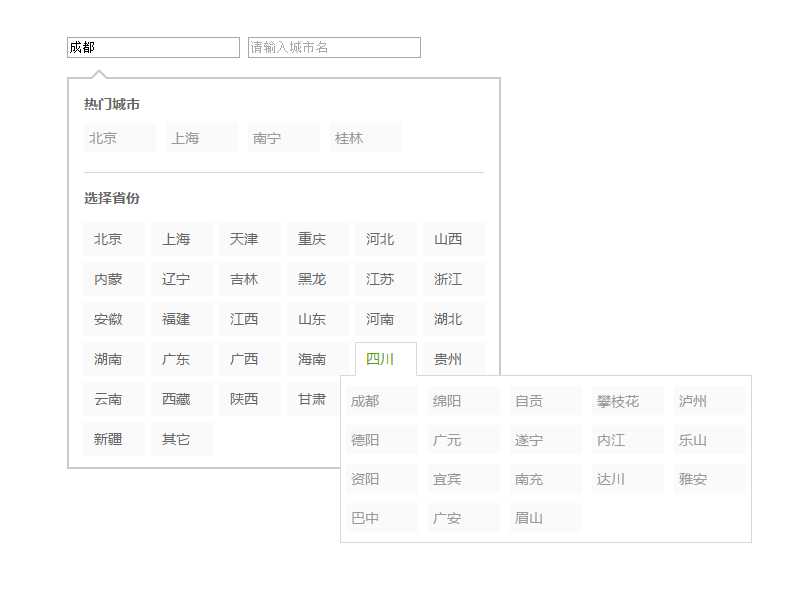Image resolution: width=802 pixels, height=597 pixels.
Task: Select the city 眉山
Action: 545,518
